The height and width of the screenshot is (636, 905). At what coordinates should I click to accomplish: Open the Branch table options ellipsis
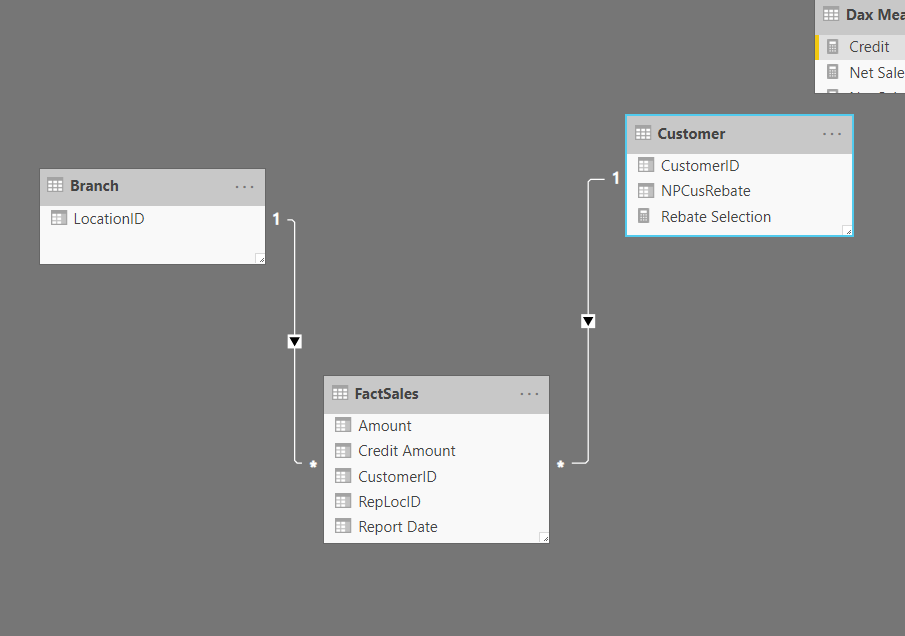[244, 187]
